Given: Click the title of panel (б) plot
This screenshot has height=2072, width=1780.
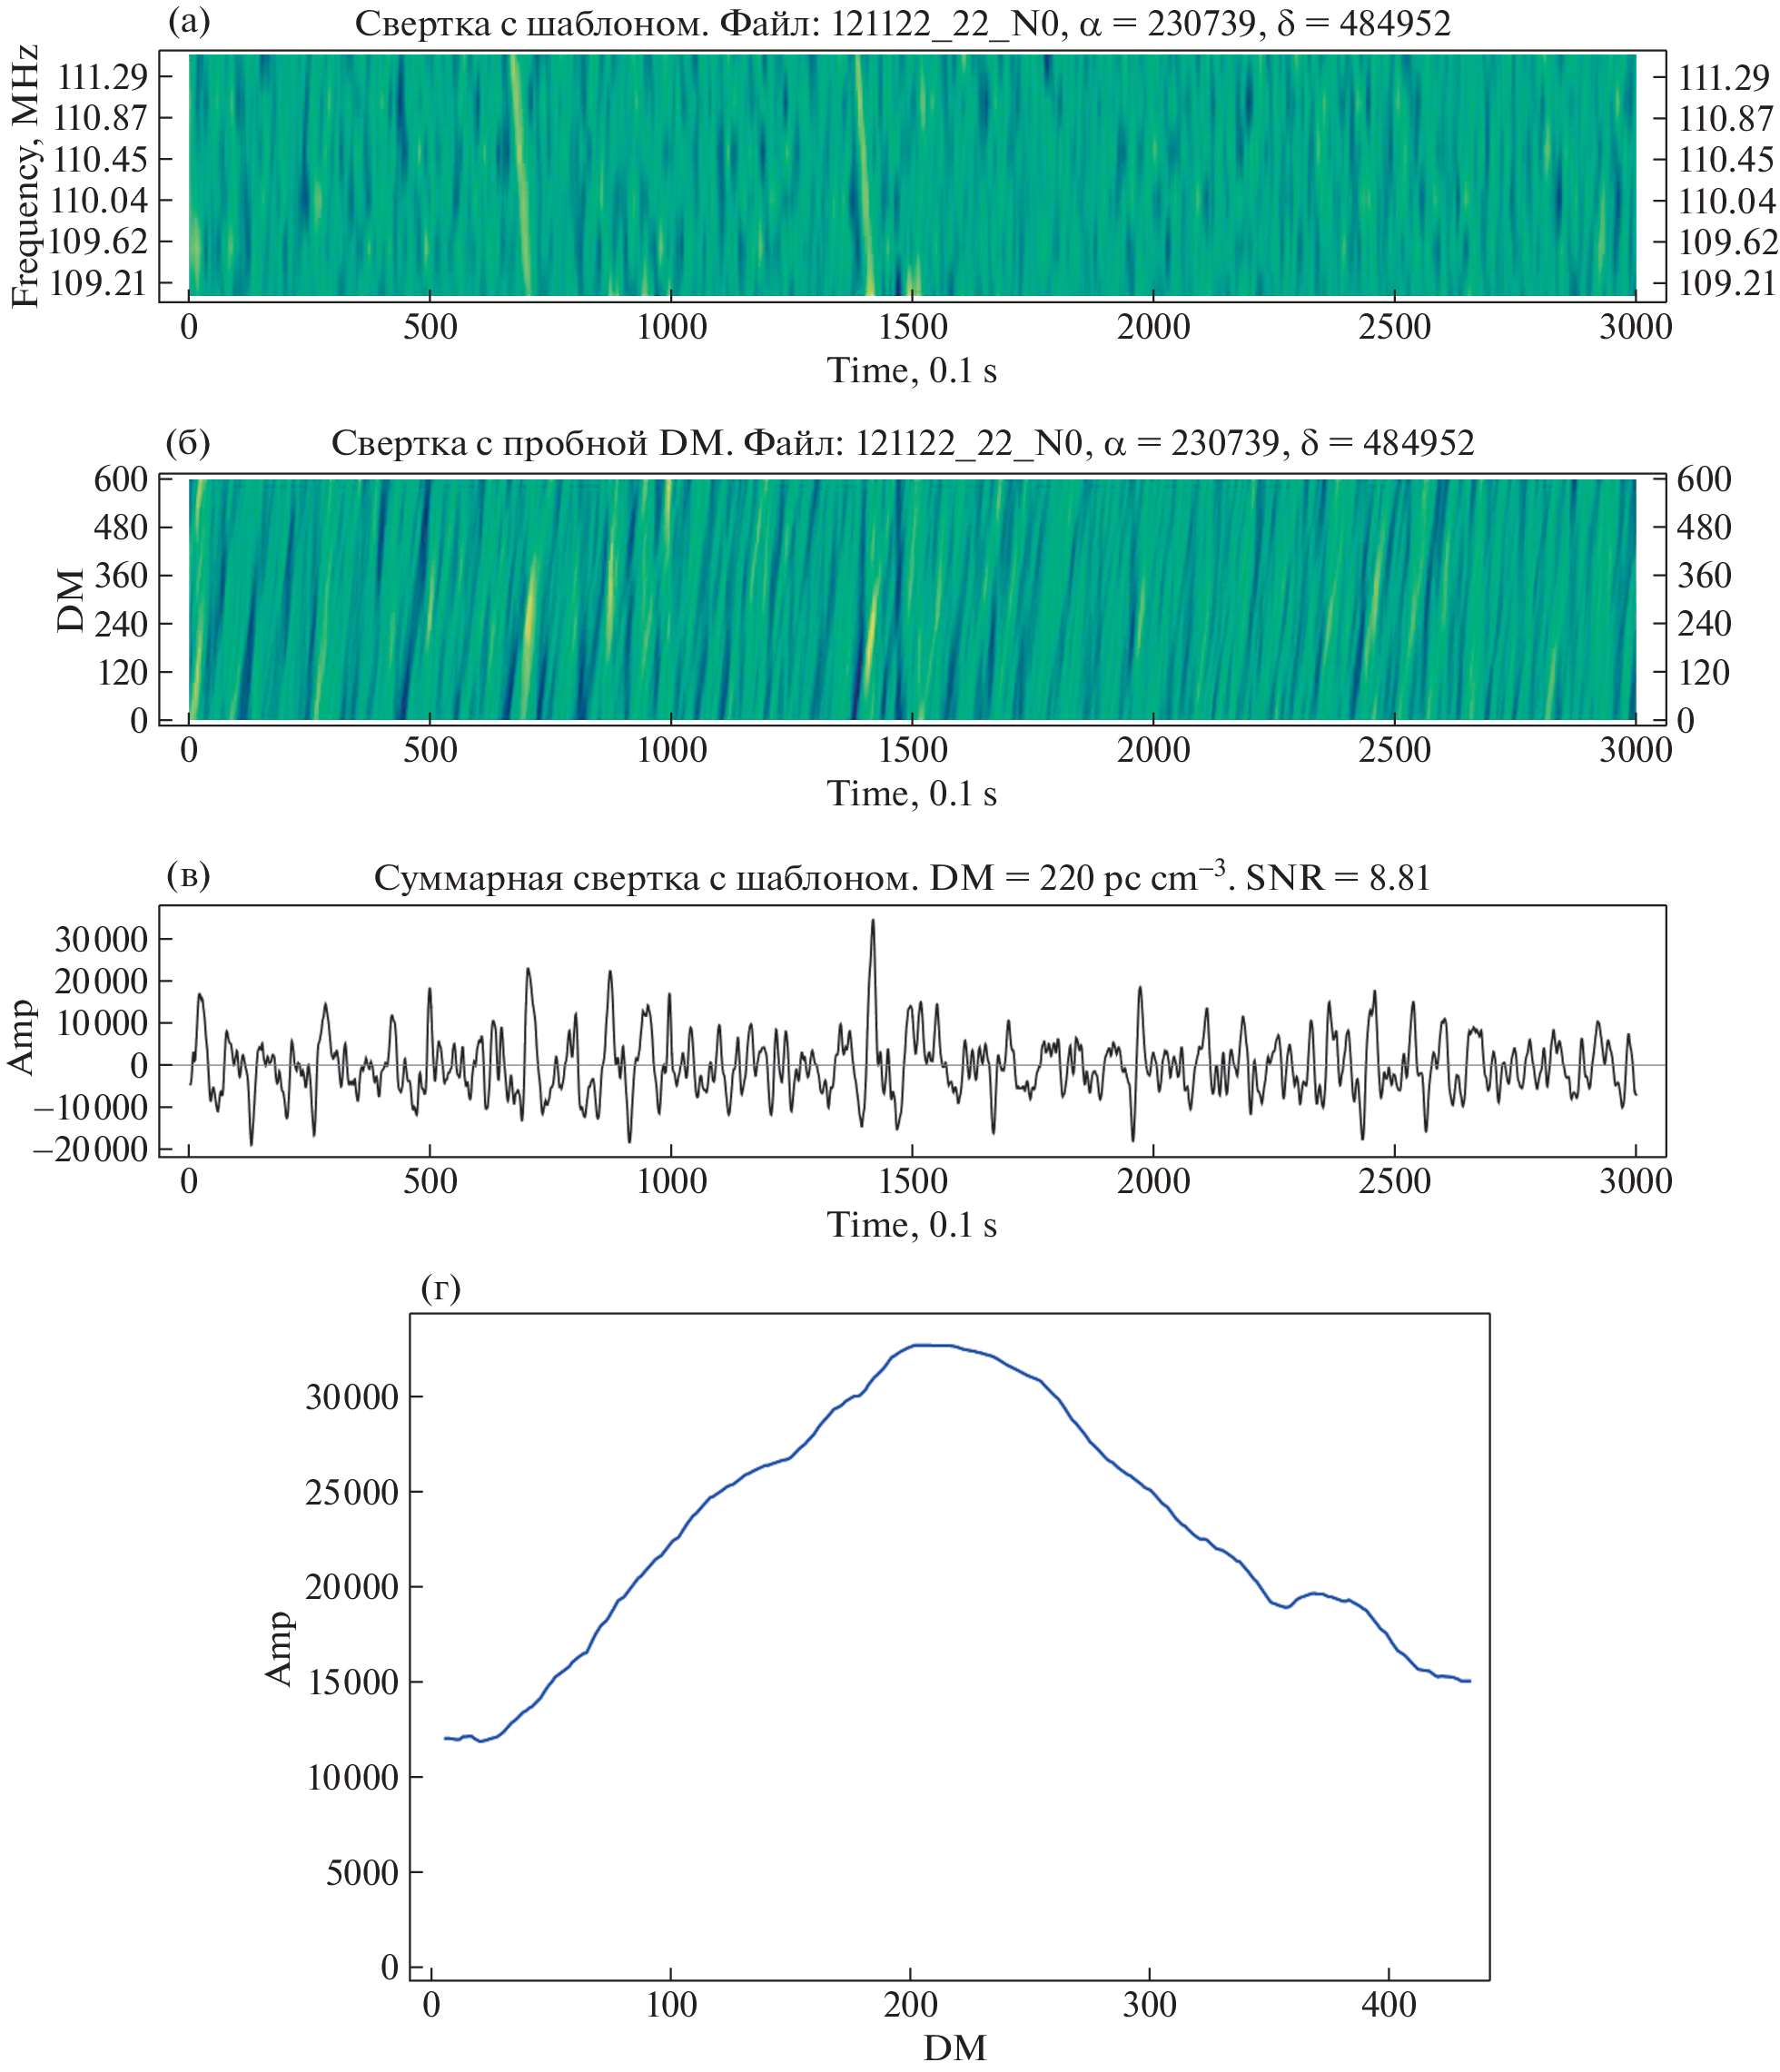Looking at the screenshot, I should click(902, 442).
